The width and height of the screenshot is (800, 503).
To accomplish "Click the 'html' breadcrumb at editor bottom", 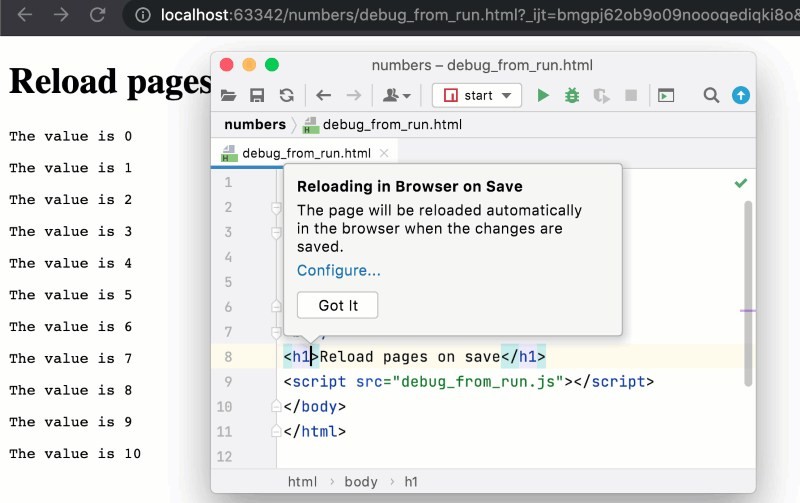I will [x=302, y=482].
